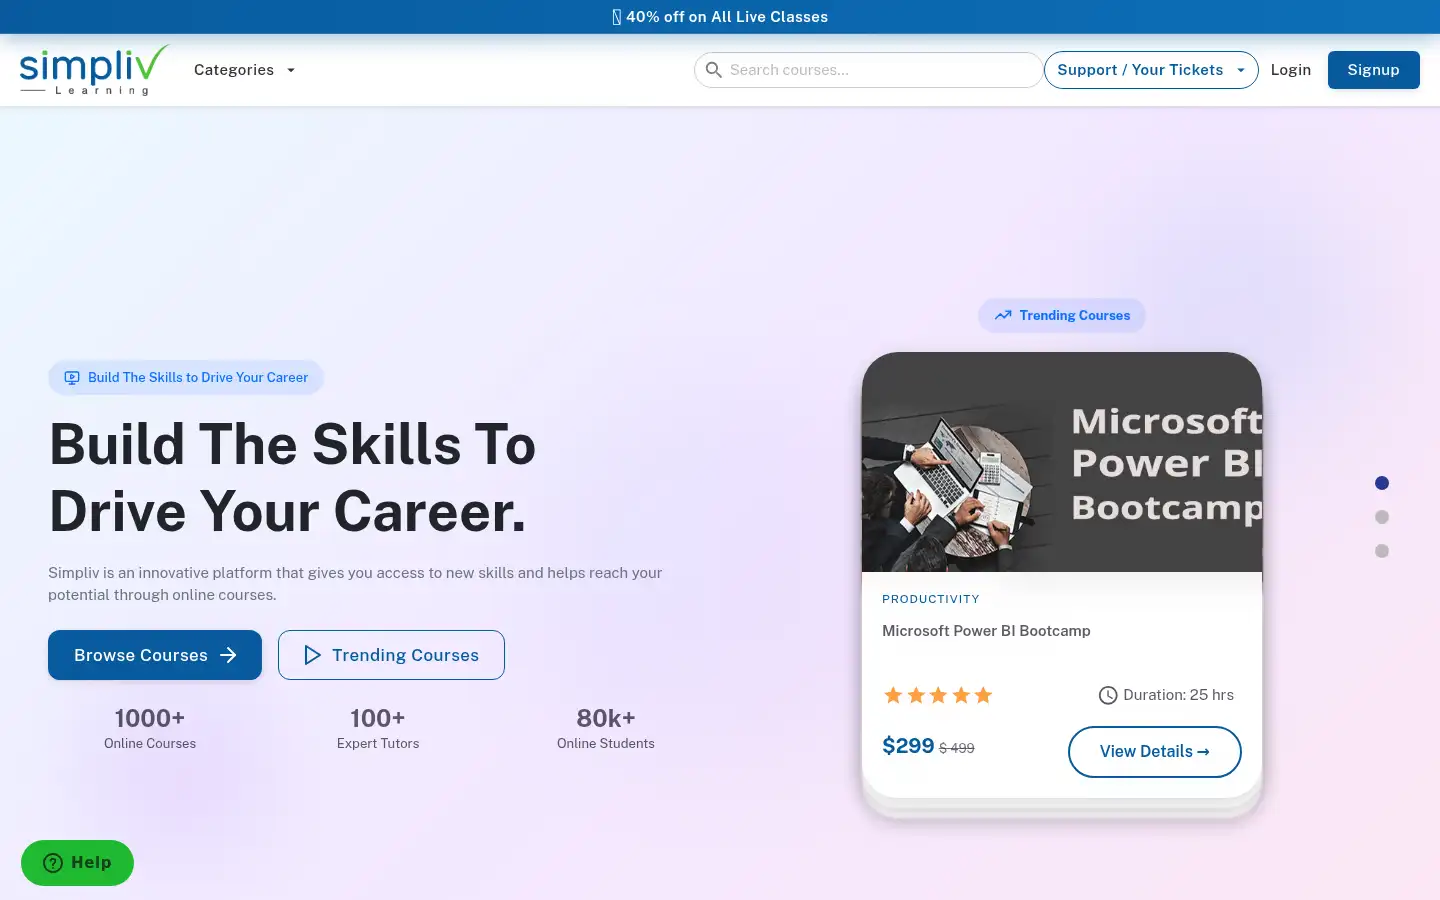Click the 1000+ Online Courses stat
Viewport: 1440px width, 900px height.
(150, 728)
